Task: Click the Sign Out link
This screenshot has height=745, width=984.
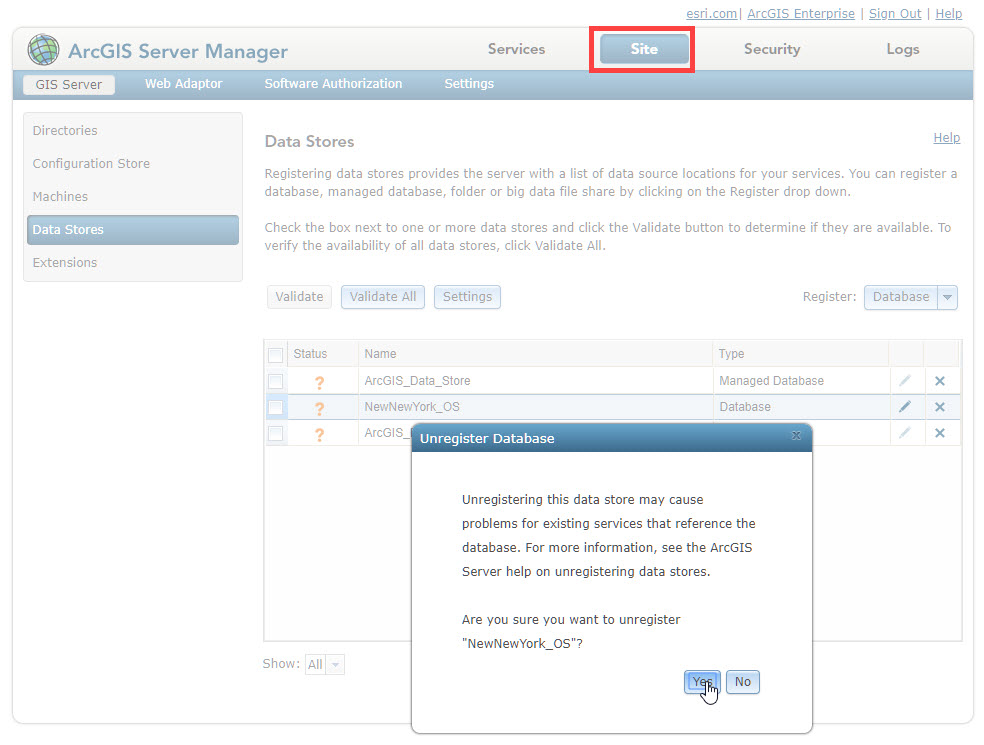Action: click(895, 14)
